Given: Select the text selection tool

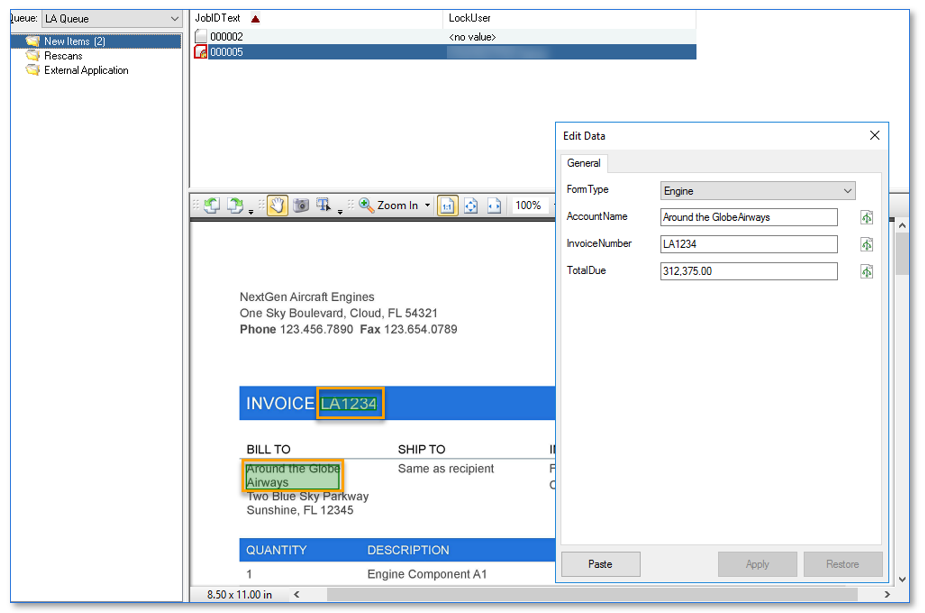Looking at the screenshot, I should pos(323,205).
